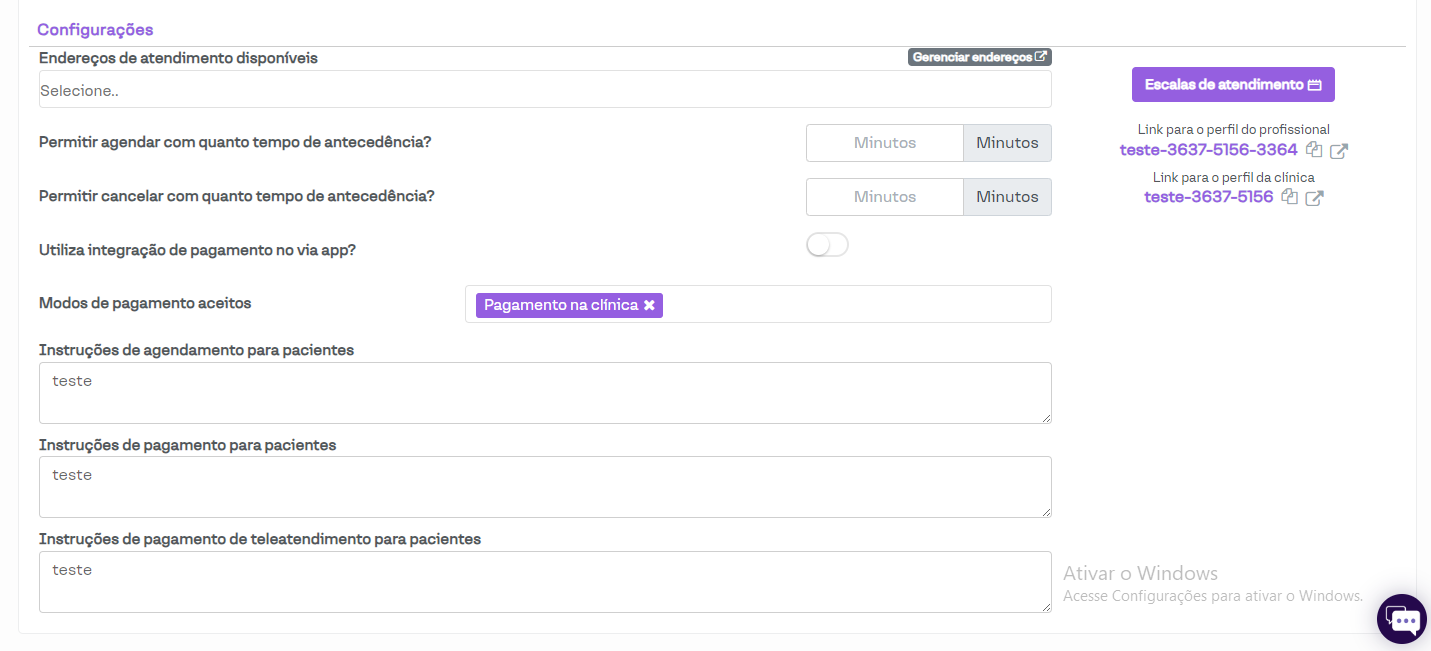The height and width of the screenshot is (651, 1431).
Task: Open clinic profile external link icon
Action: 1314,198
